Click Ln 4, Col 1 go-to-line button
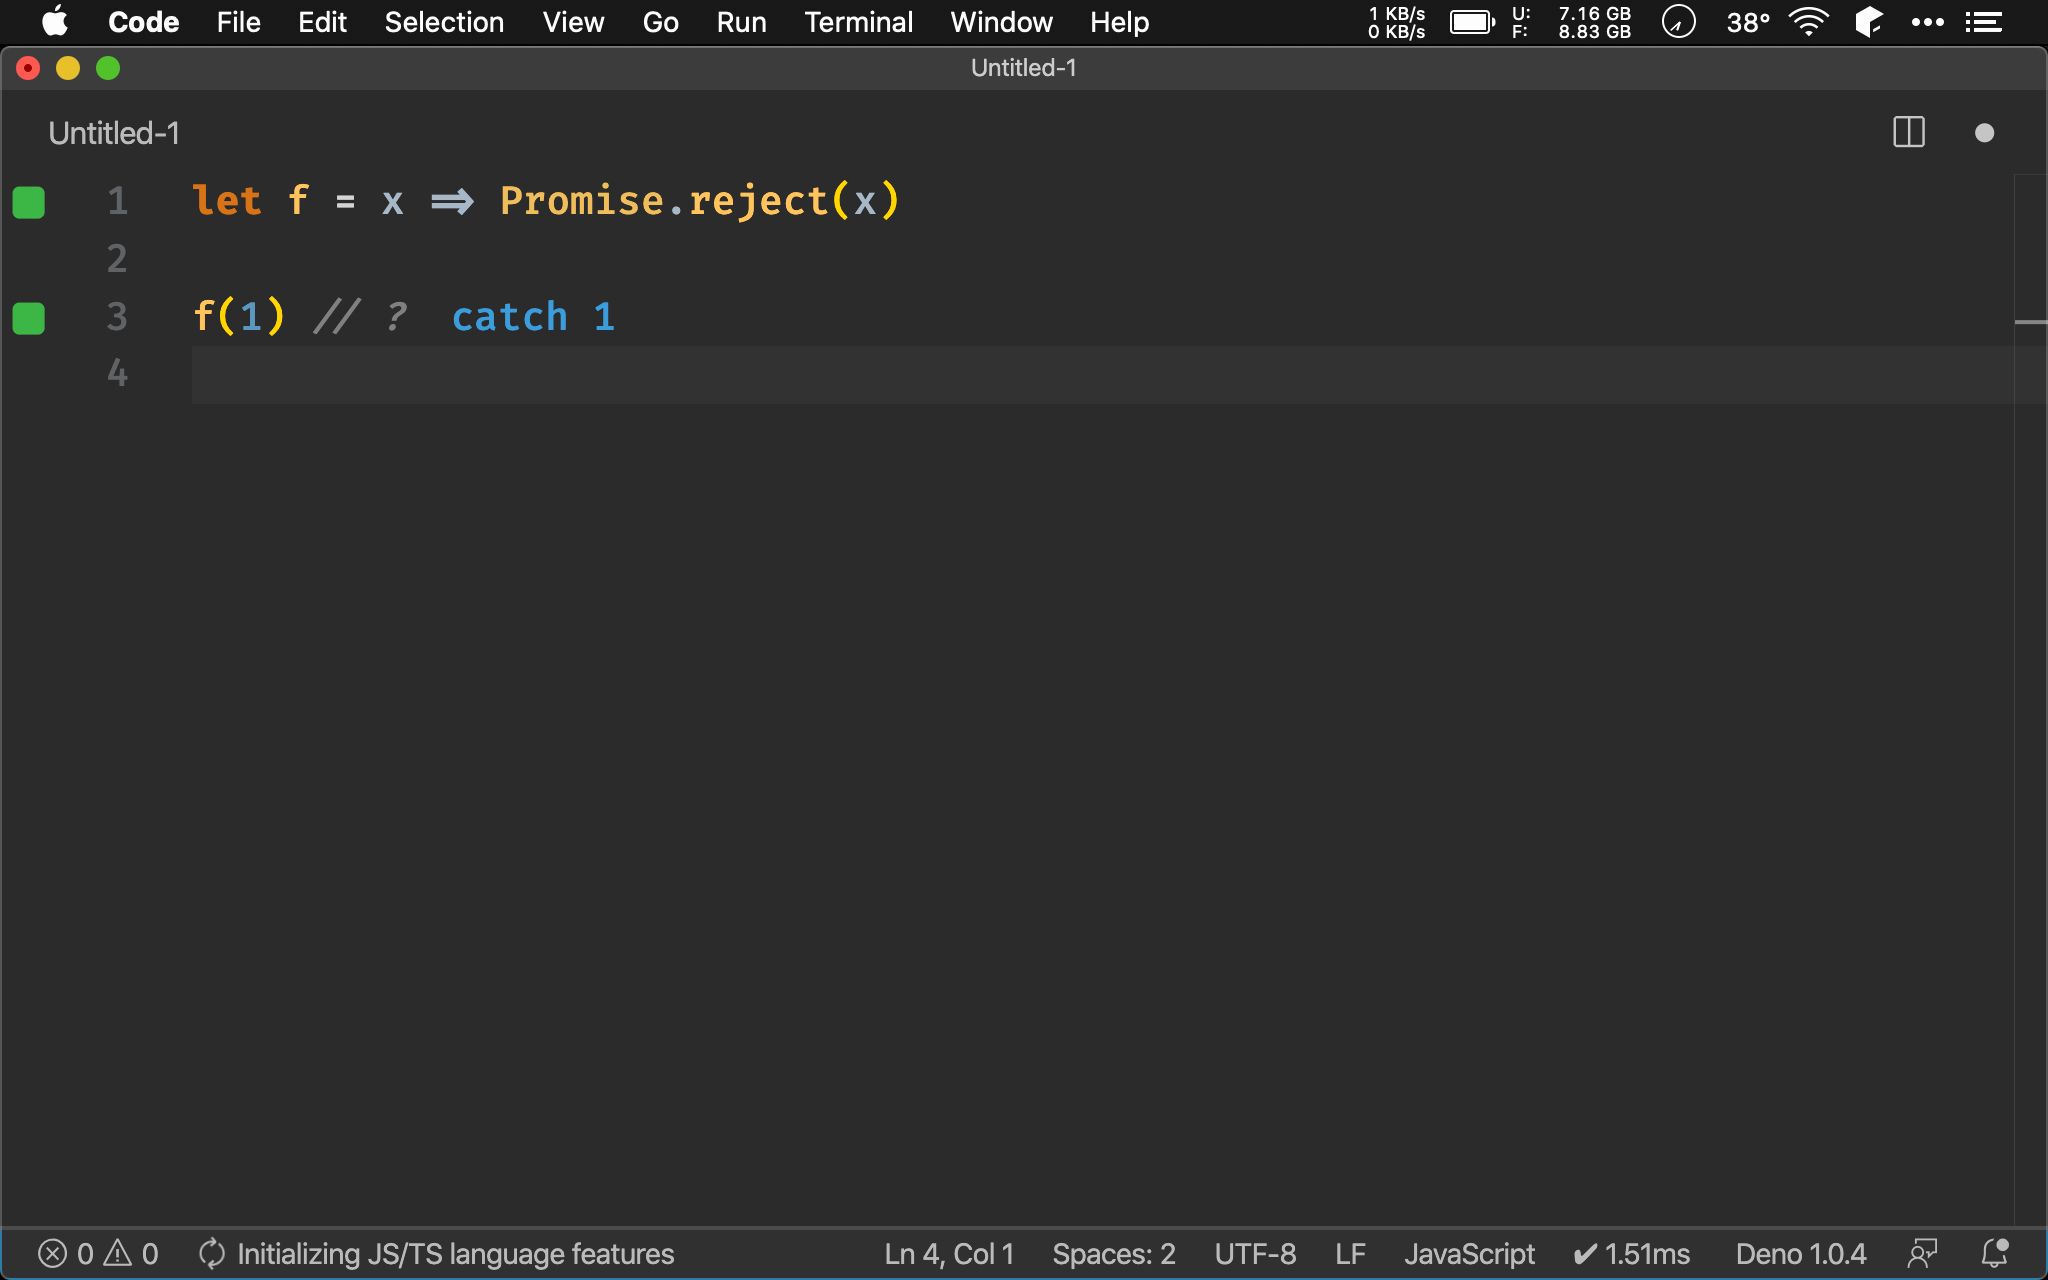 pyautogui.click(x=948, y=1253)
